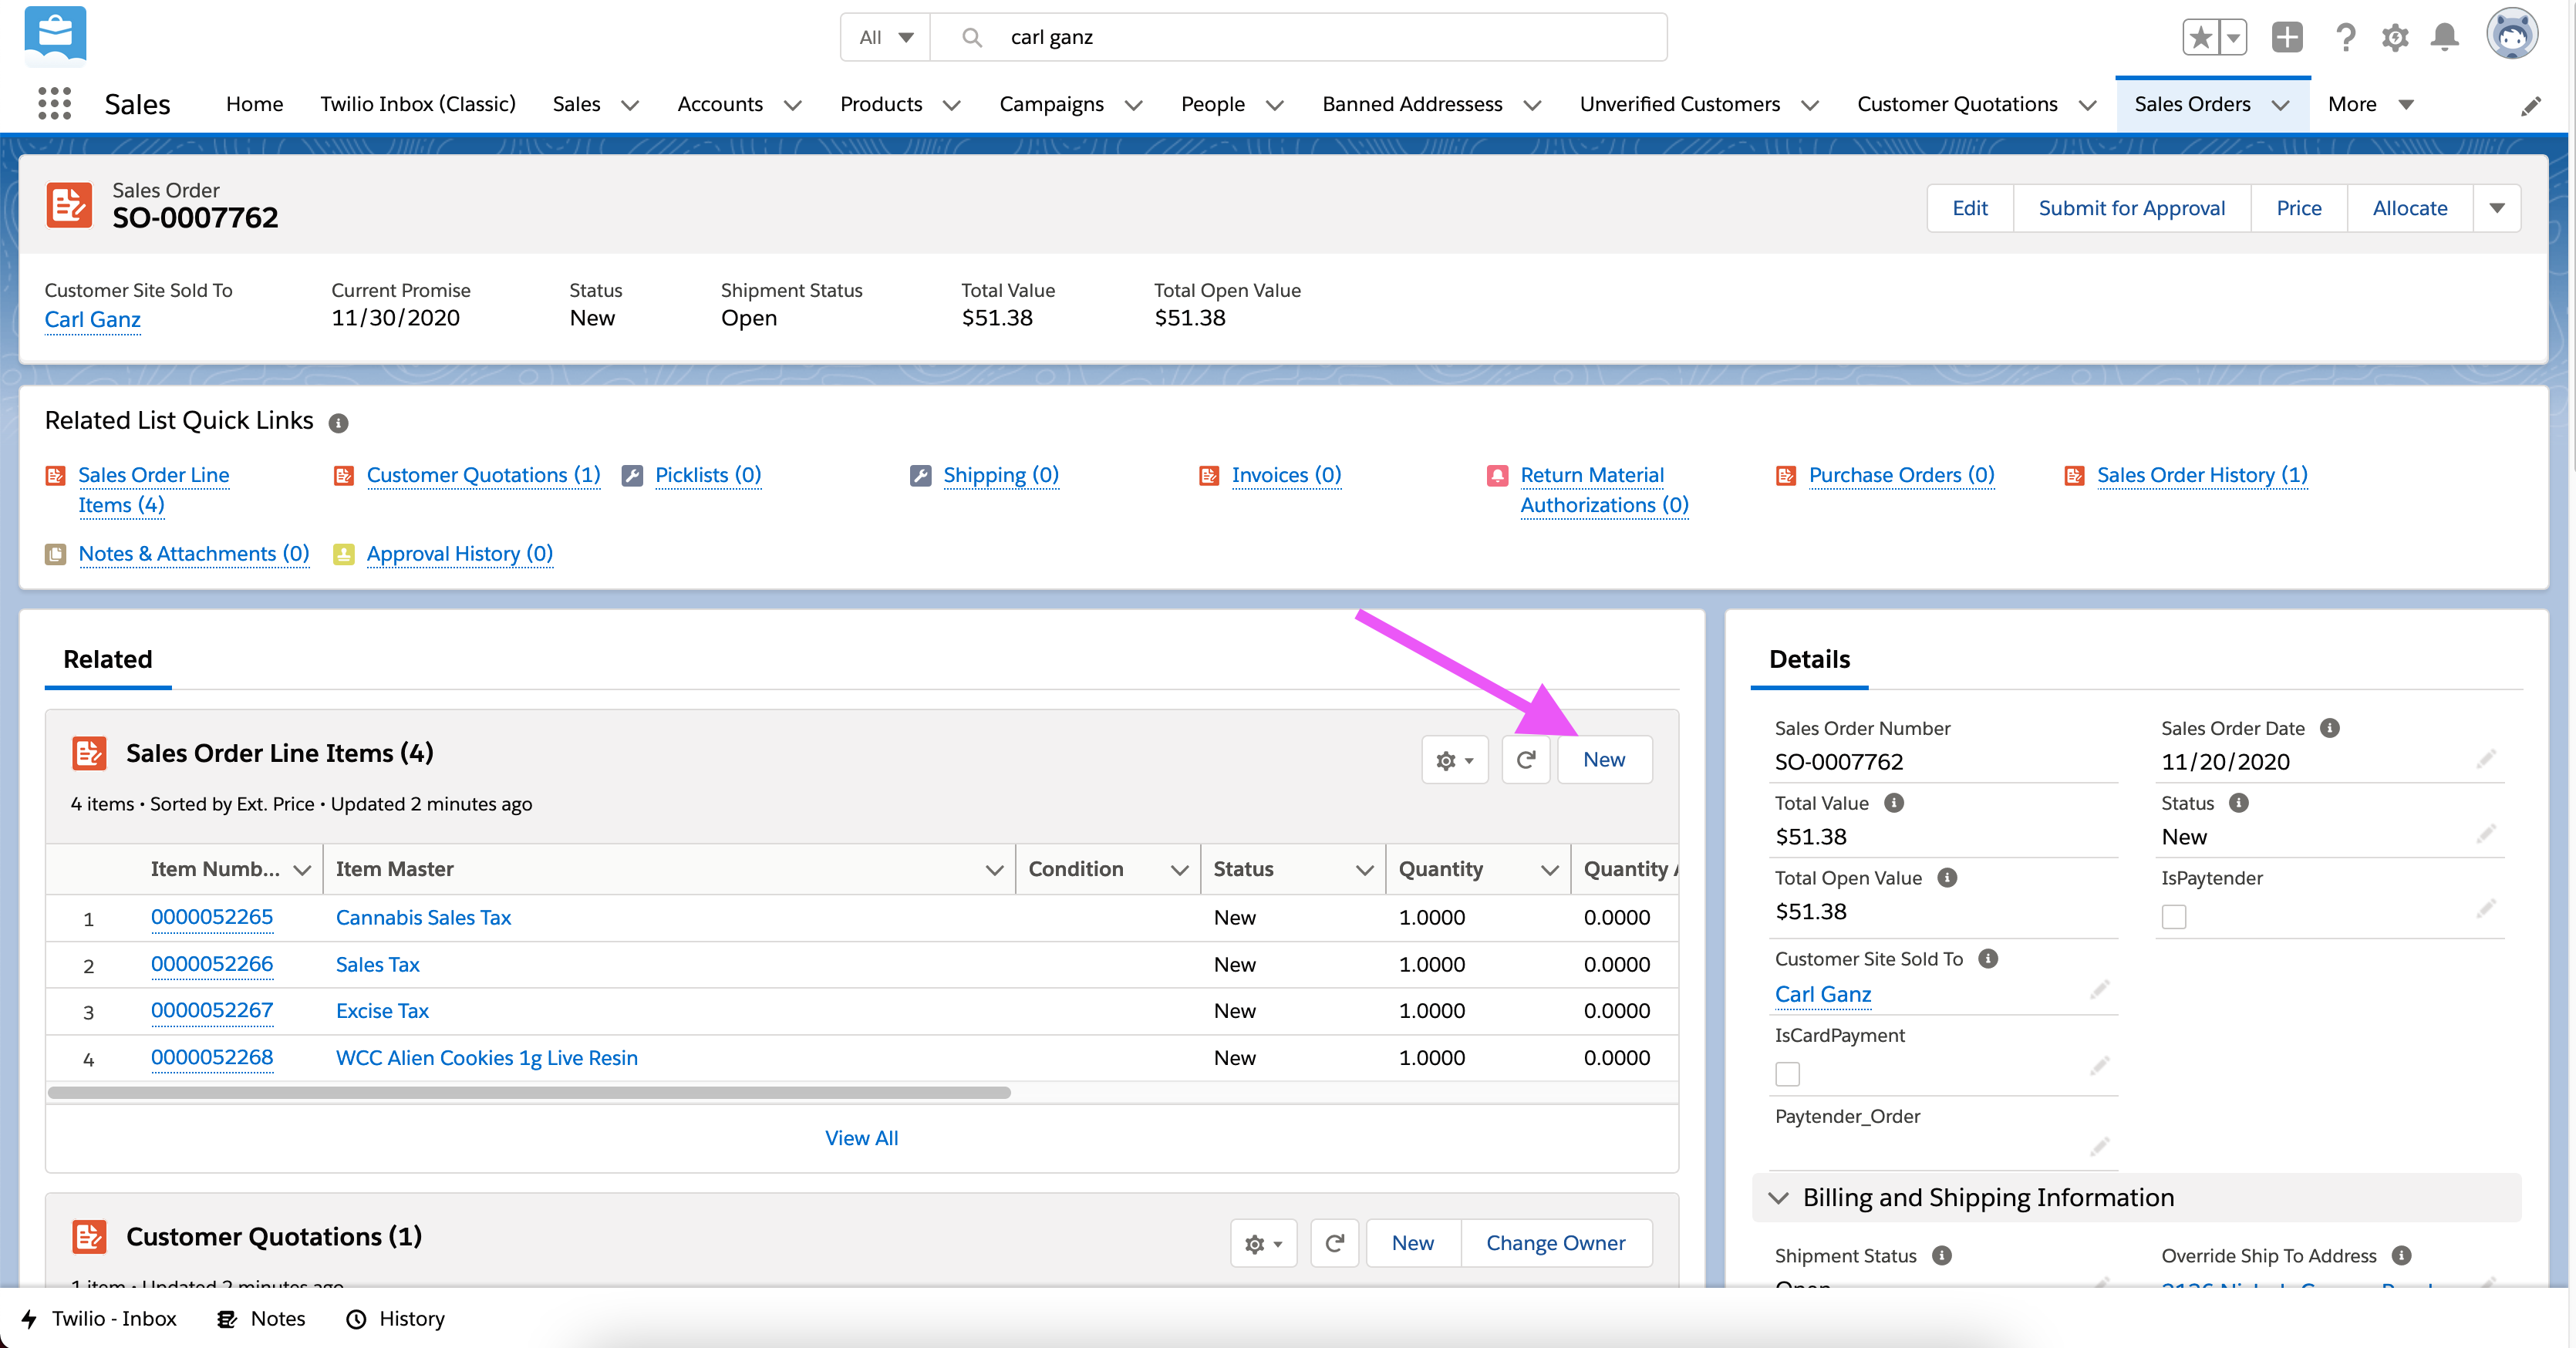Open the Notifications bell icon
This screenshot has width=2576, height=1348.
[x=2445, y=38]
